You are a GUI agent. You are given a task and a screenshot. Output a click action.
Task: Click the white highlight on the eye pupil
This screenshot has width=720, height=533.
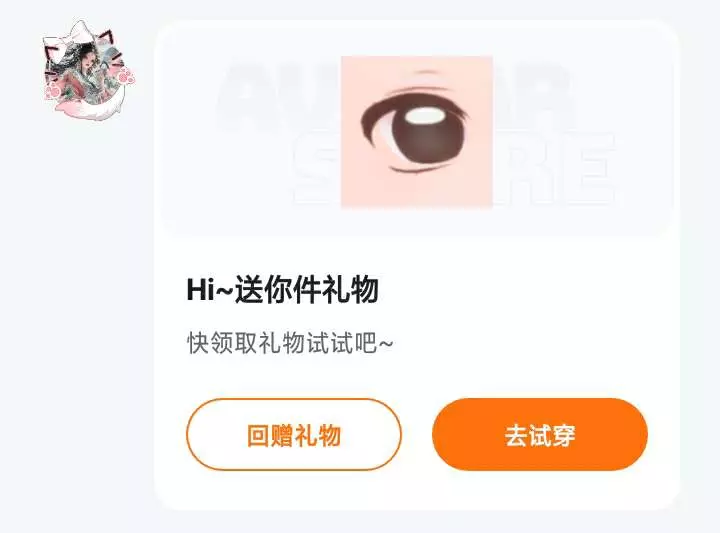[x=426, y=115]
